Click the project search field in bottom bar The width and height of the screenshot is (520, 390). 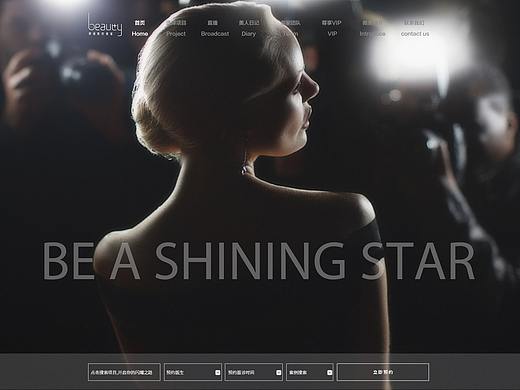pyautogui.click(x=124, y=372)
